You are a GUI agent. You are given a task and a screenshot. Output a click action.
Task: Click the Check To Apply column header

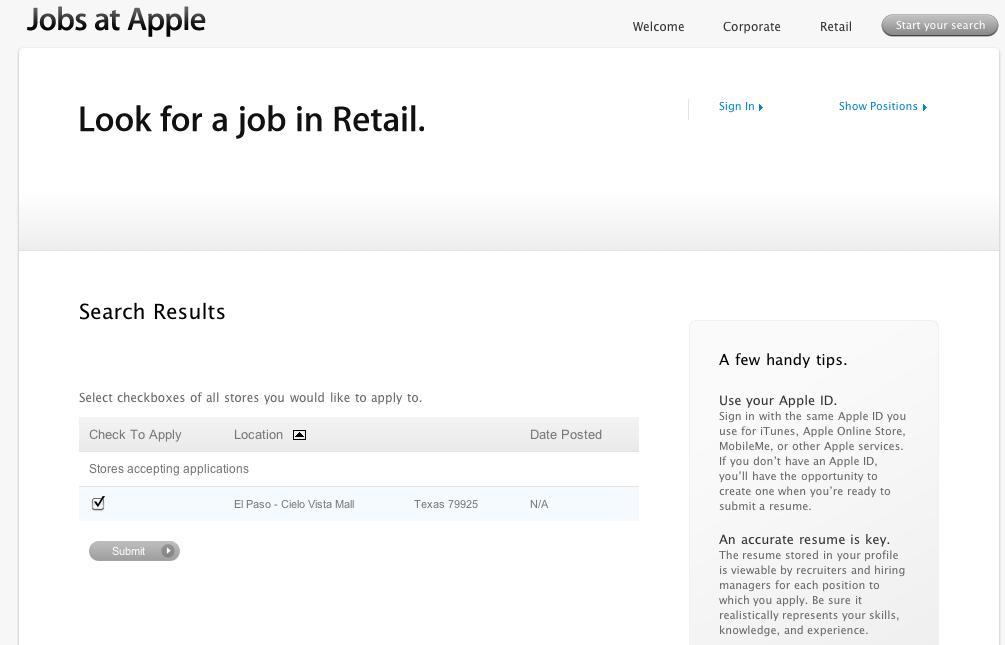[x=135, y=435]
